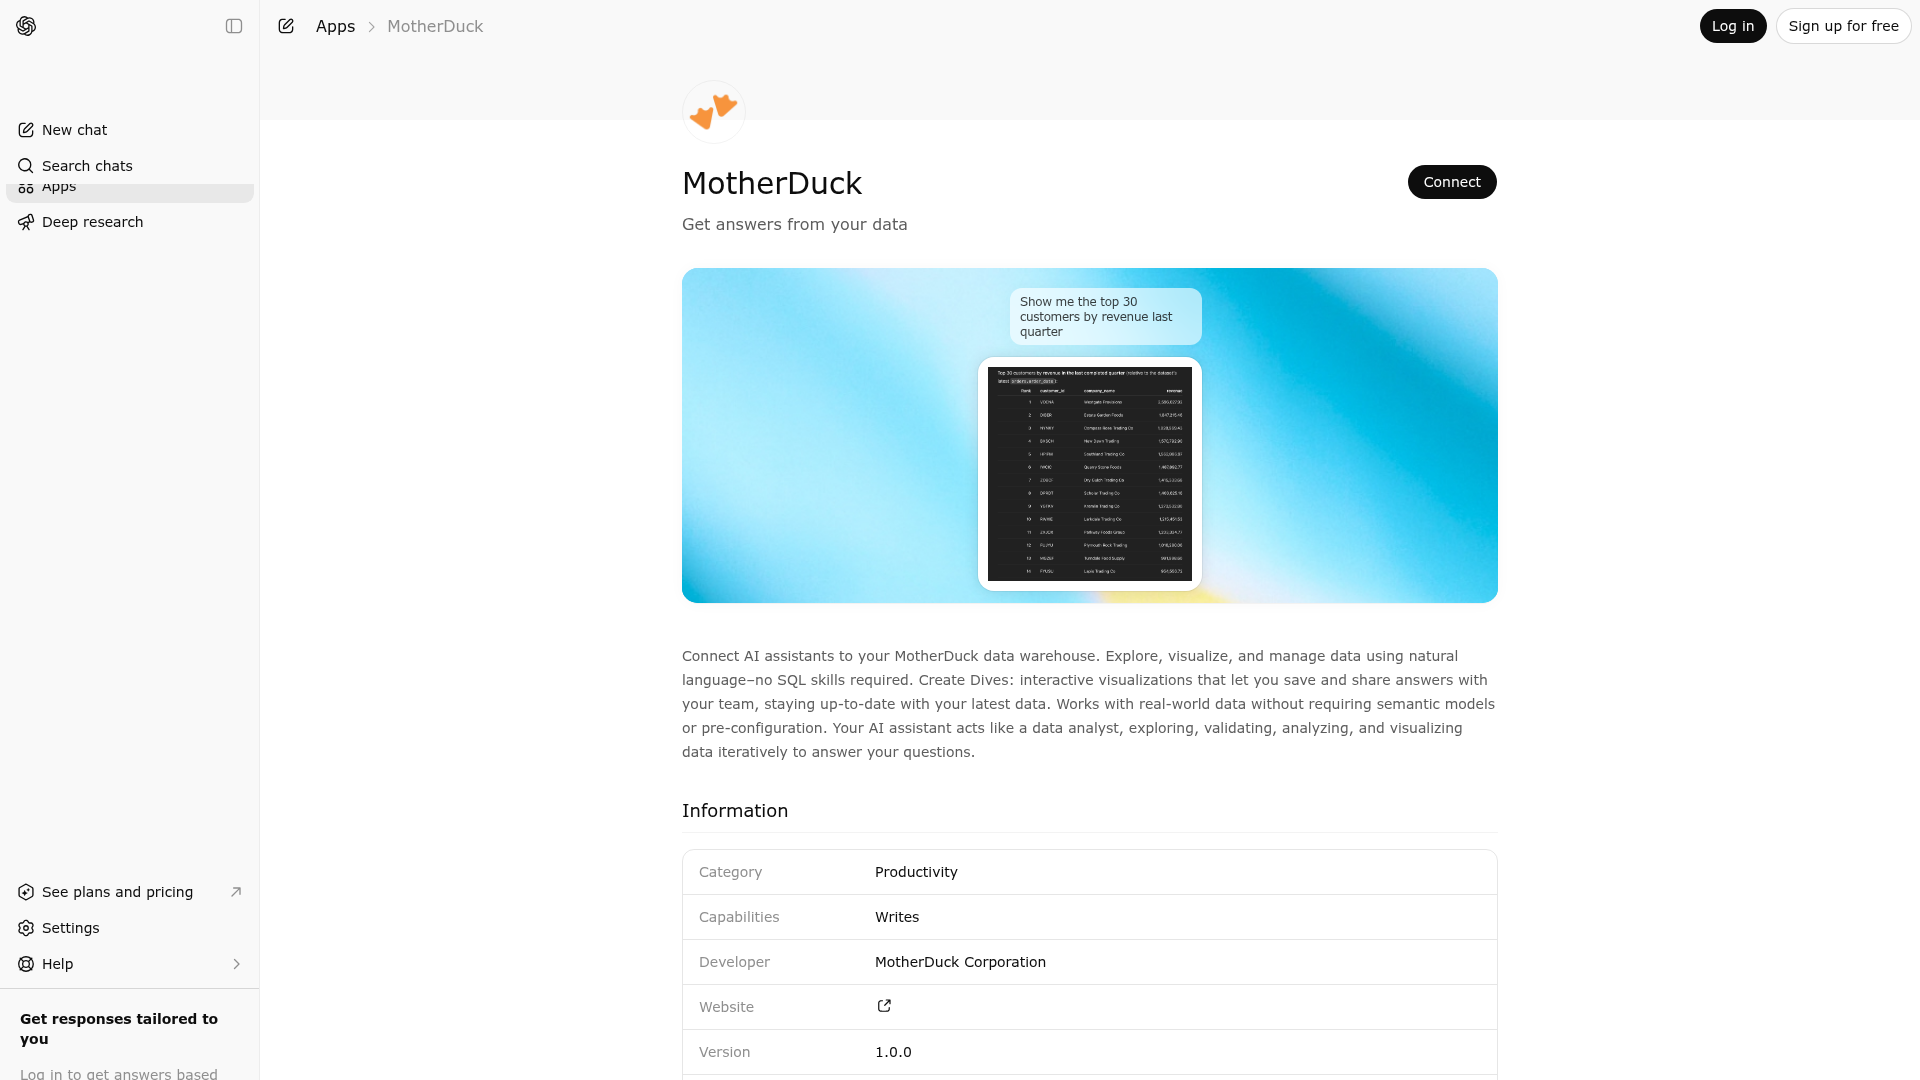The width and height of the screenshot is (1920, 1080).
Task: Select the New chat pencil icon
Action: (x=26, y=130)
